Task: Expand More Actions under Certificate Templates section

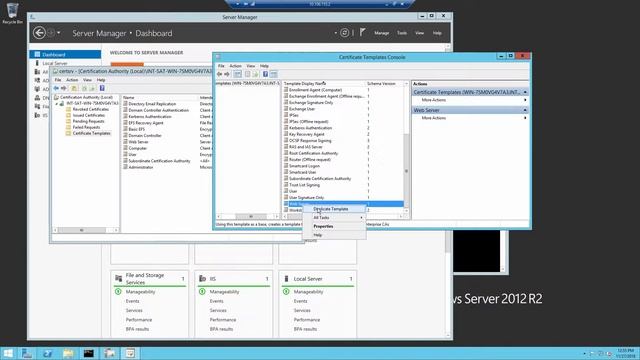Action: pyautogui.click(x=471, y=100)
